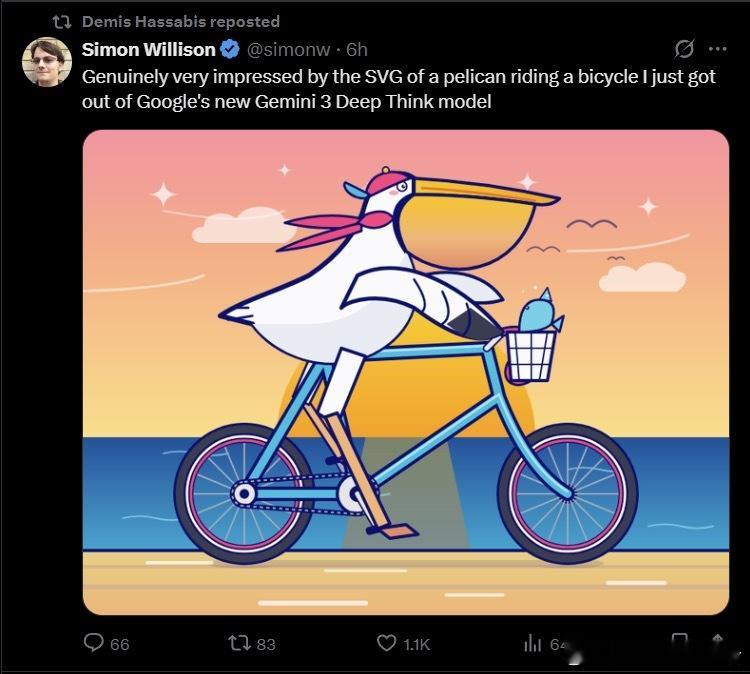Click the tweet text about Gemini 3 Deep Think
Screen dimensions: 750x674
point(398,89)
